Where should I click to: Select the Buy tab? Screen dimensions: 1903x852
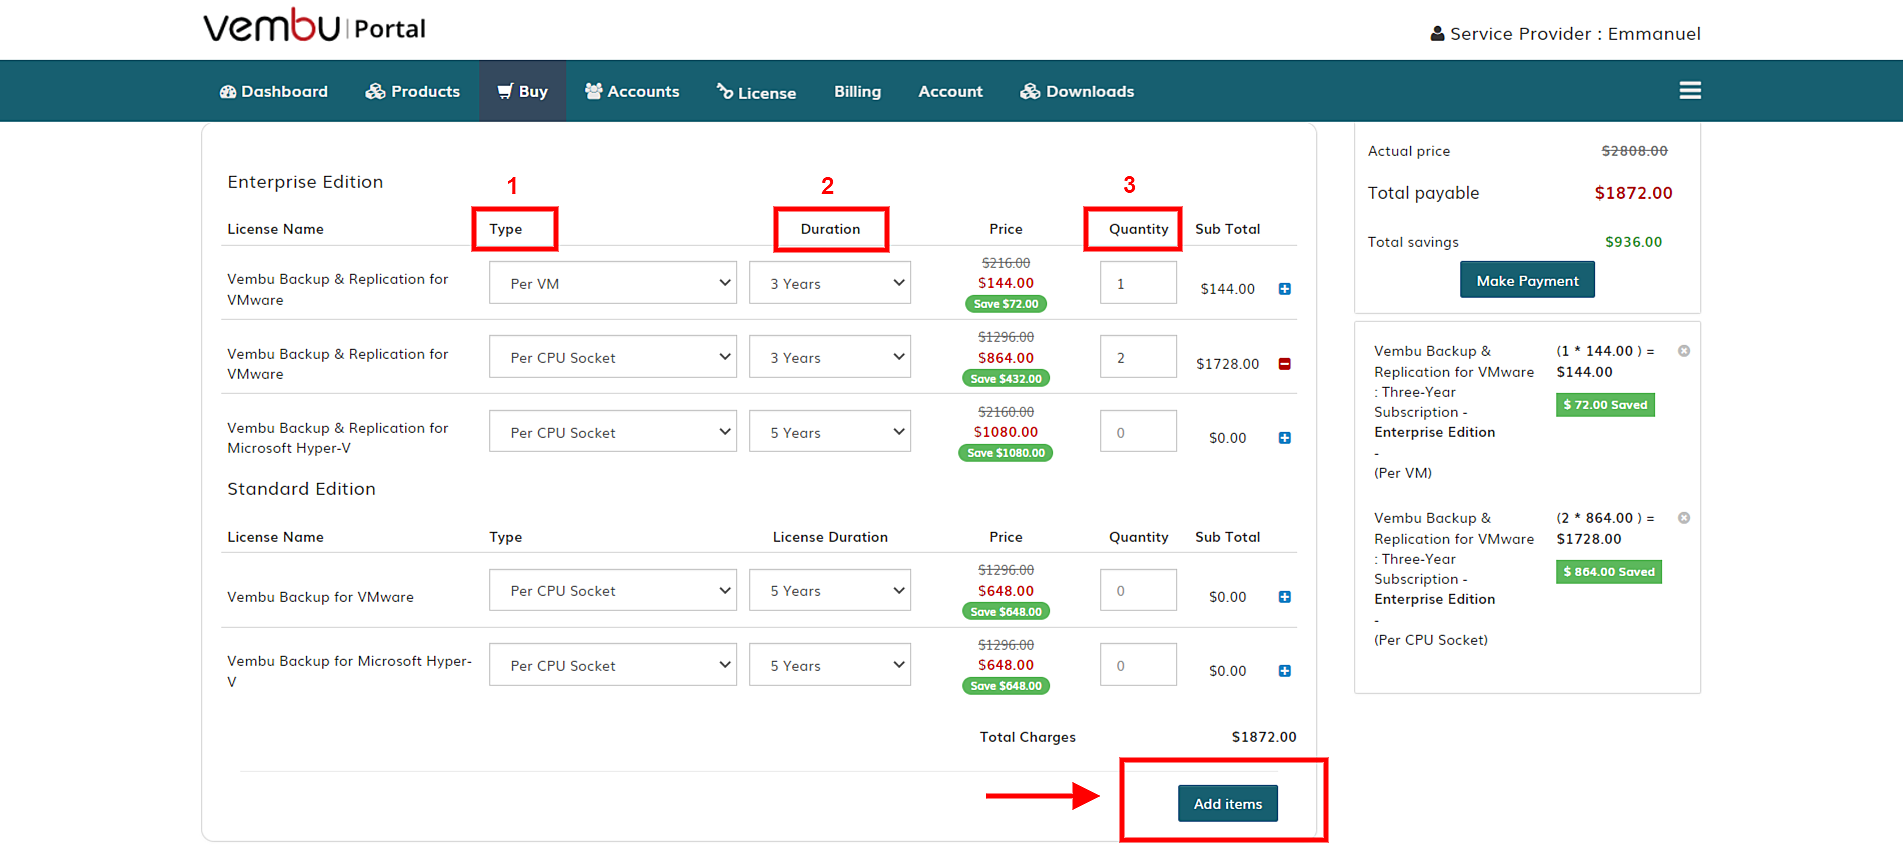(x=522, y=91)
